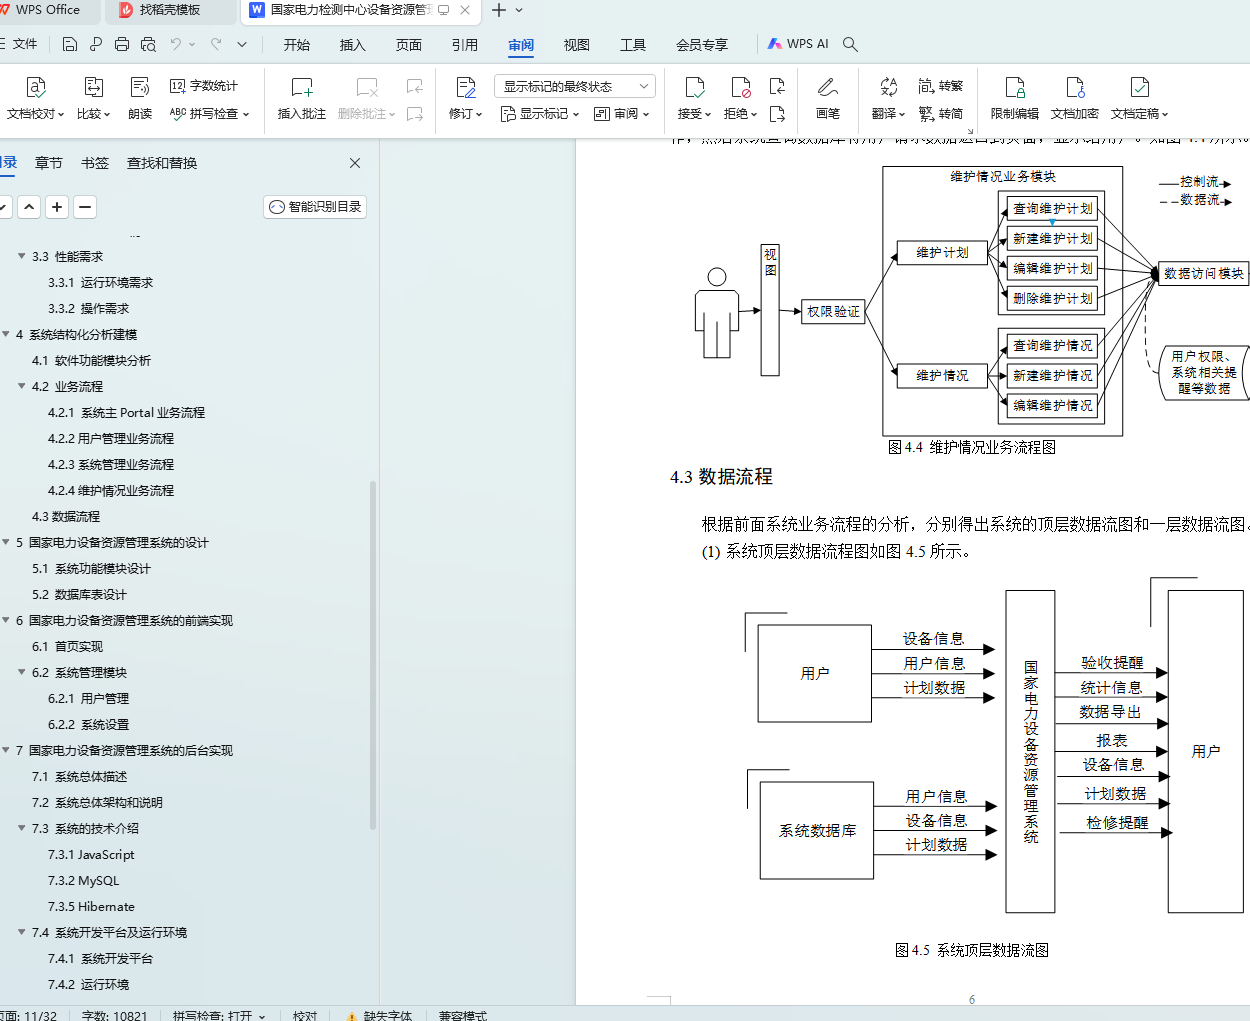Image resolution: width=1250 pixels, height=1021 pixels.
Task: Open Print Preview icon
Action: [149, 44]
